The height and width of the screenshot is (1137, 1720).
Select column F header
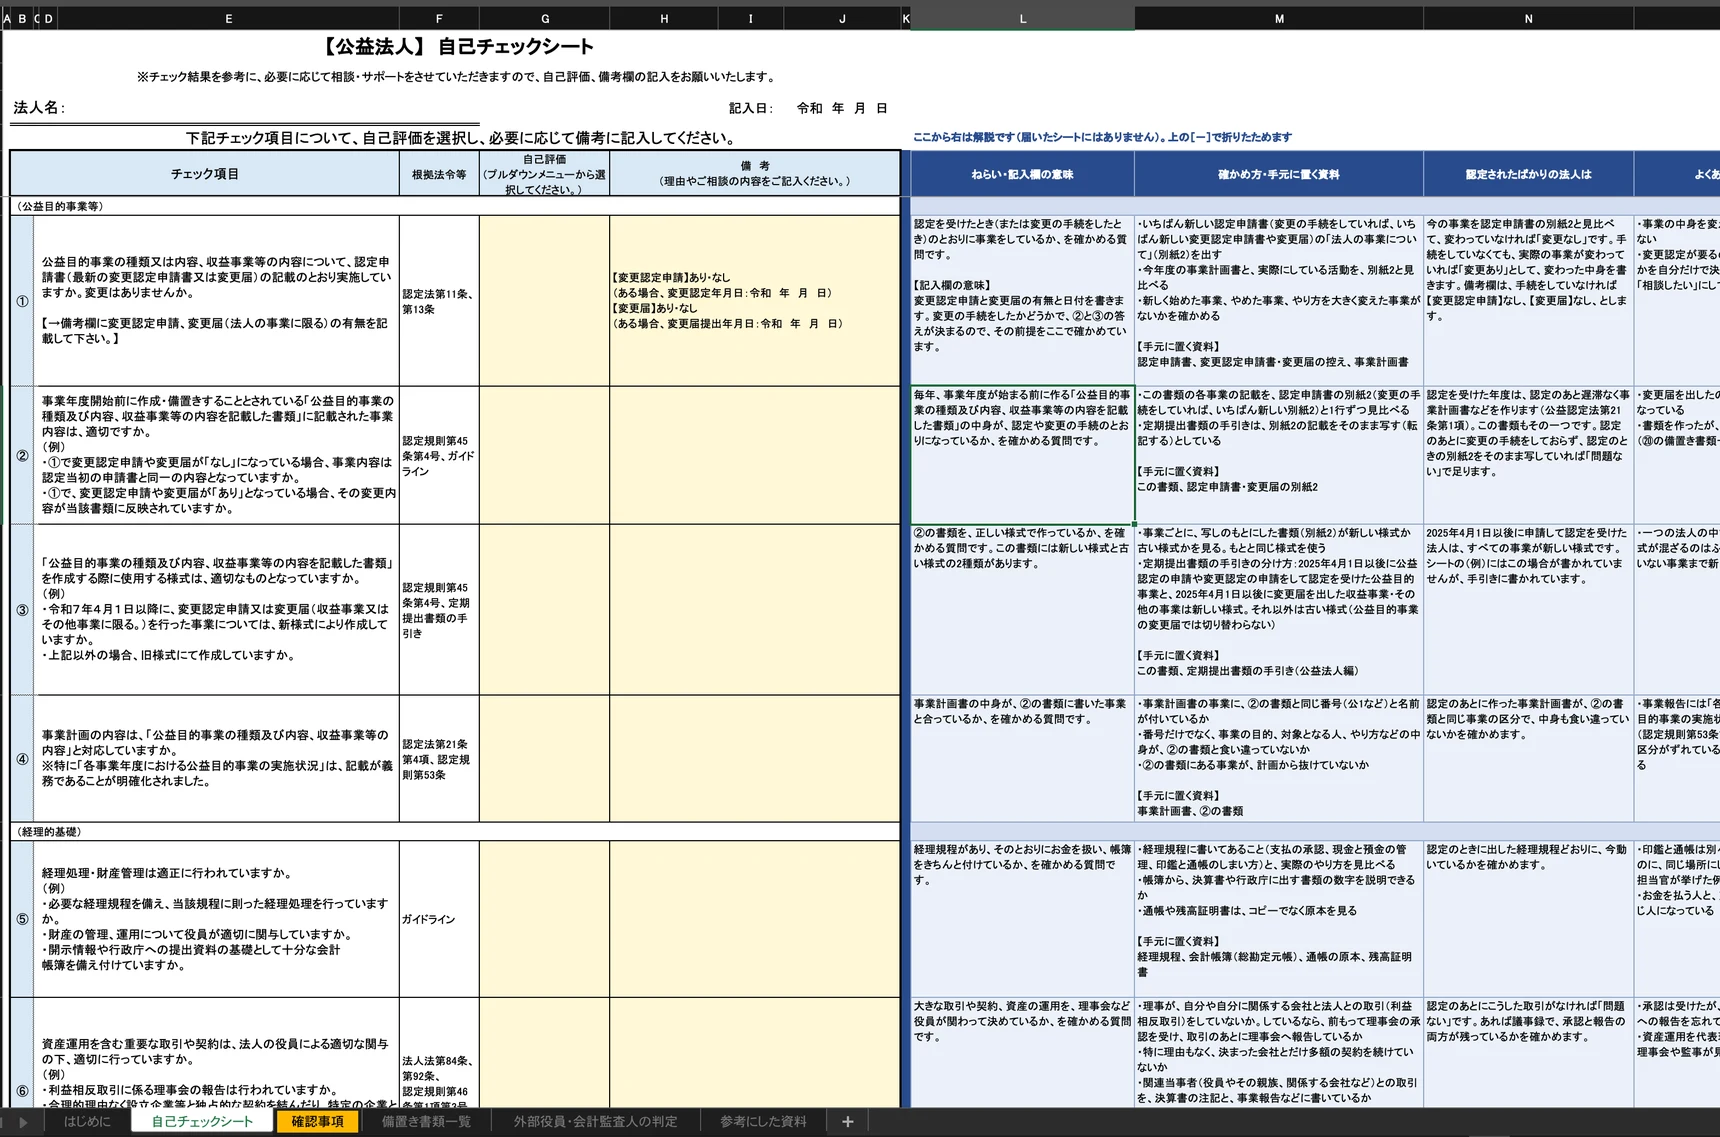point(439,19)
